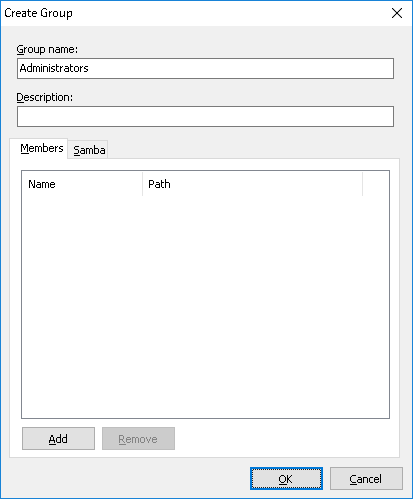Sort members by the Path column header
The height and width of the screenshot is (499, 413).
tap(252, 184)
